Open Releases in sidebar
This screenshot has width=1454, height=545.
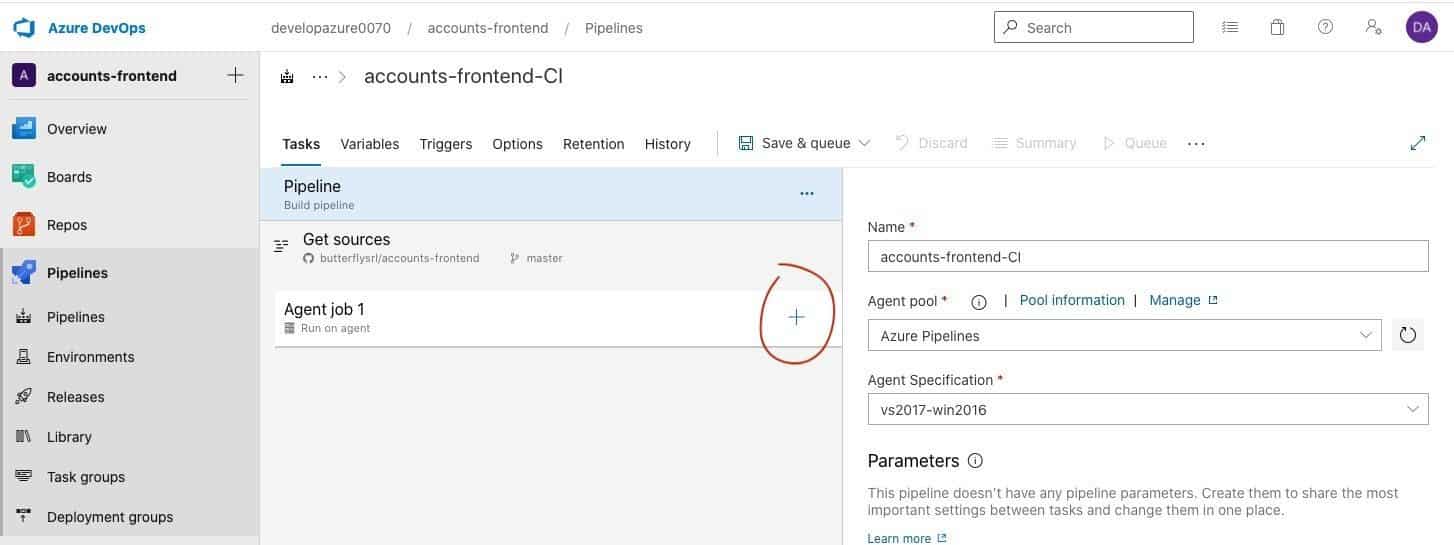tap(75, 397)
